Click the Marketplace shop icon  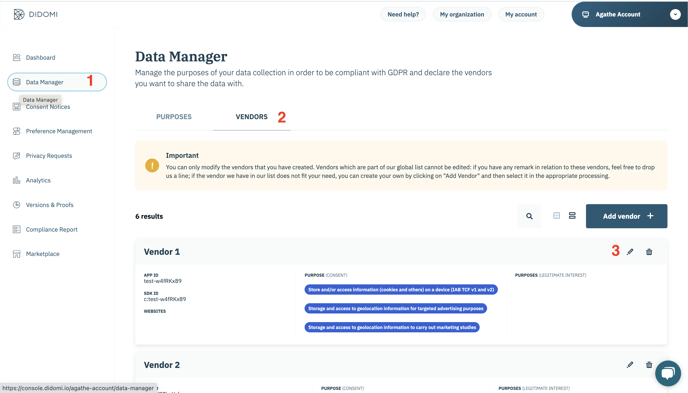tap(17, 254)
